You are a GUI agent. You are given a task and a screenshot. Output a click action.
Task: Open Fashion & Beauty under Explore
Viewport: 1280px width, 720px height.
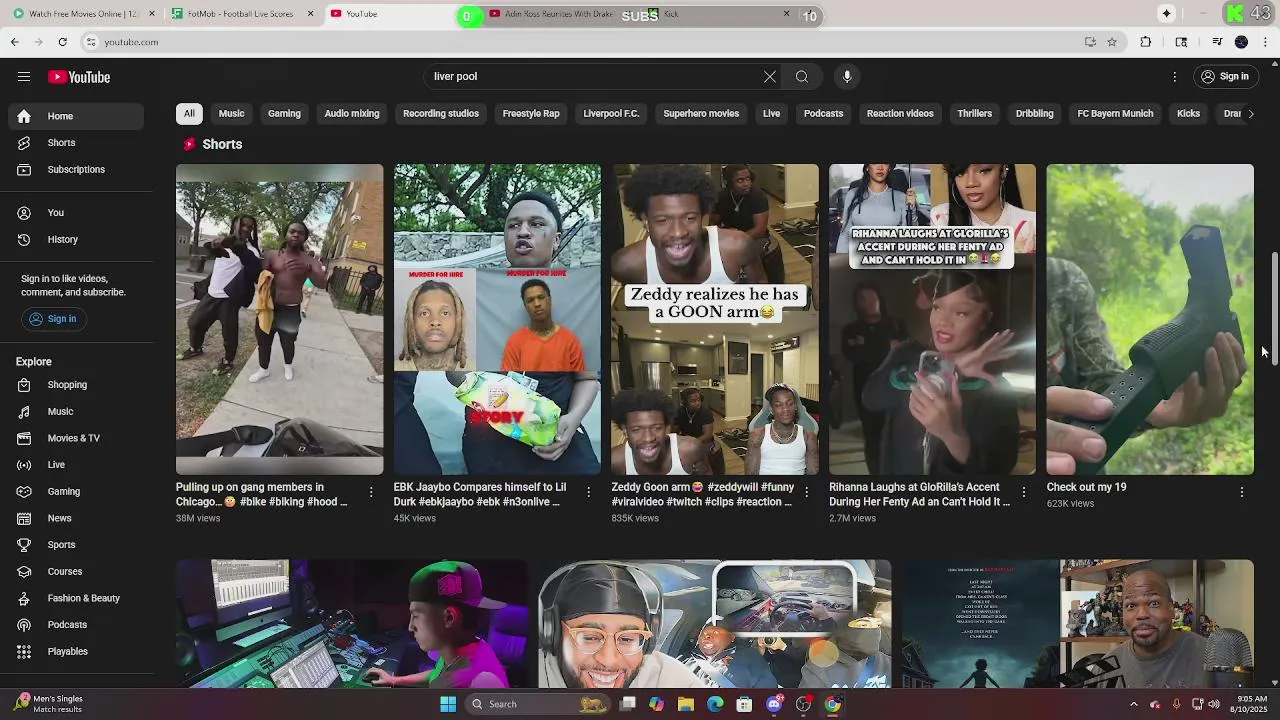point(76,598)
